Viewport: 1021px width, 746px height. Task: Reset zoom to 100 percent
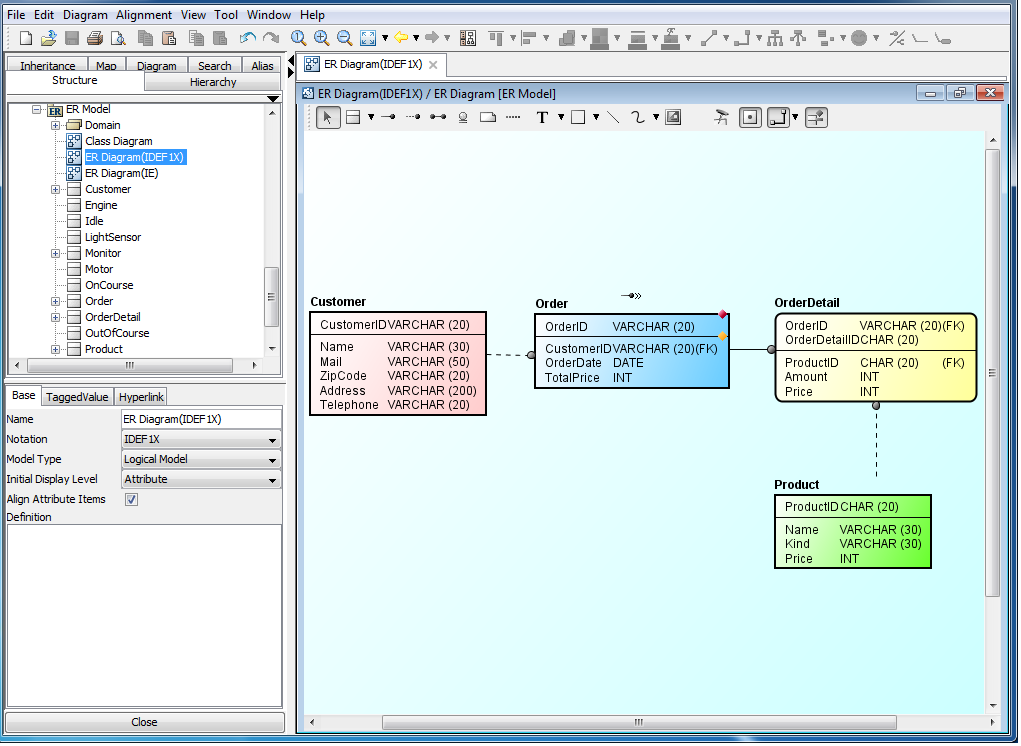298,38
